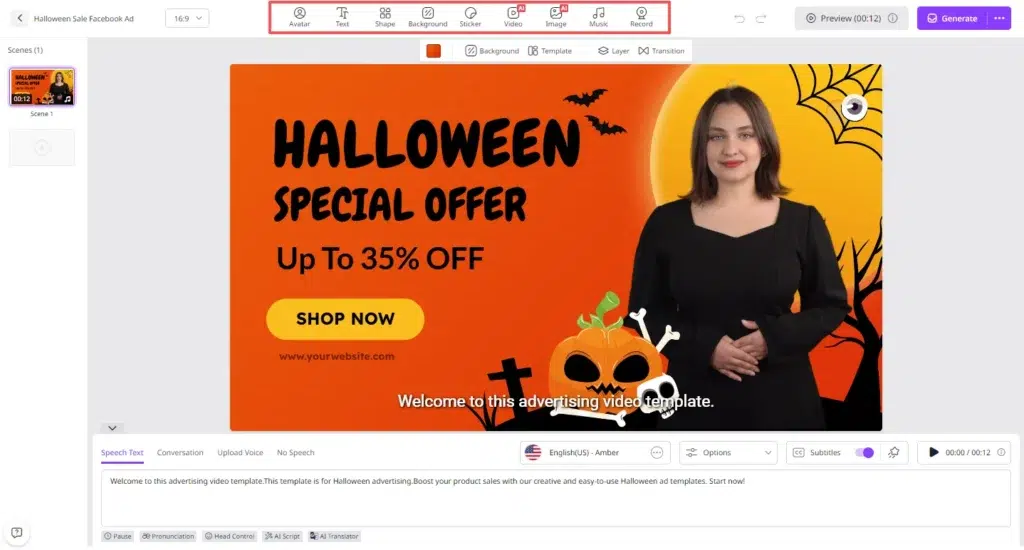
Task: Select the Text tool
Action: click(342, 17)
